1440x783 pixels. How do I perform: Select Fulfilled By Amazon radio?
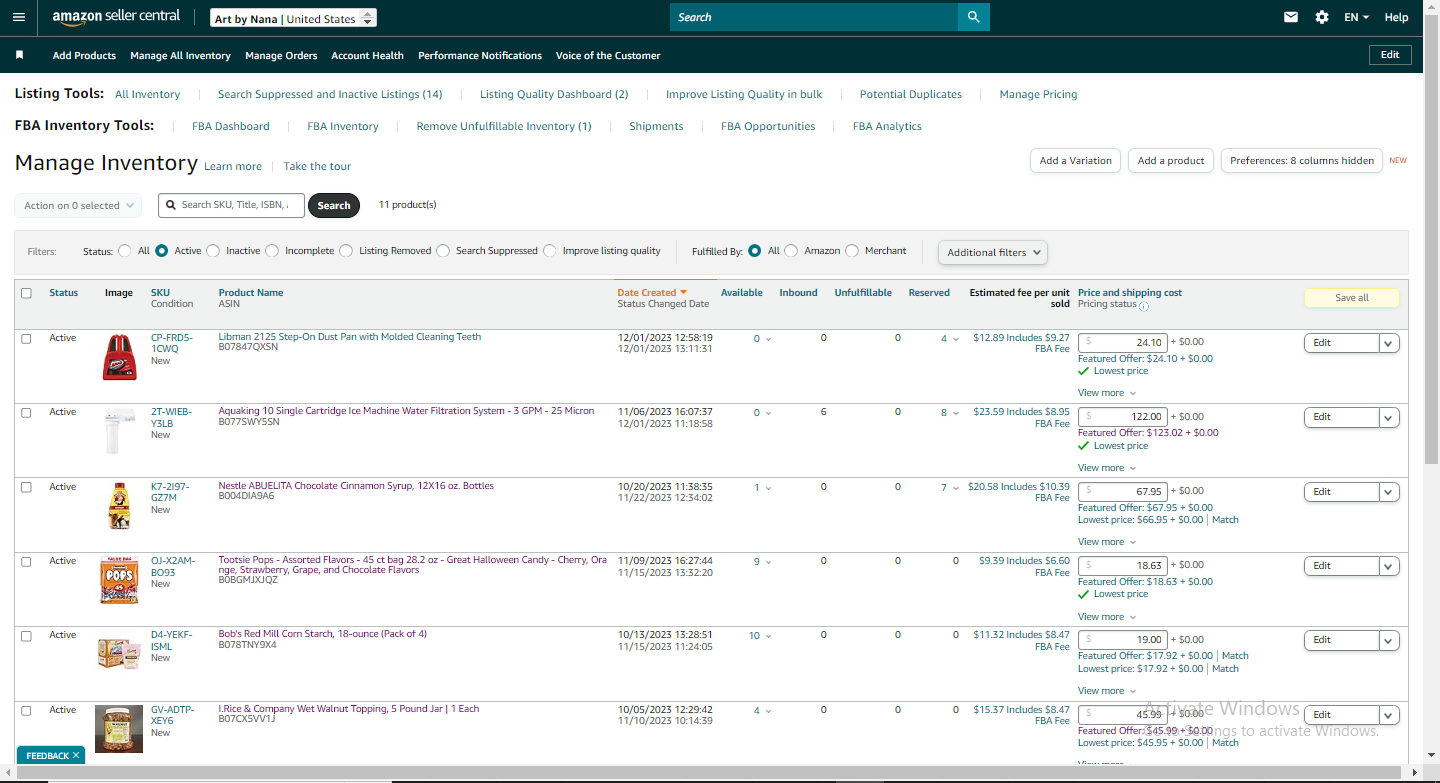(791, 251)
